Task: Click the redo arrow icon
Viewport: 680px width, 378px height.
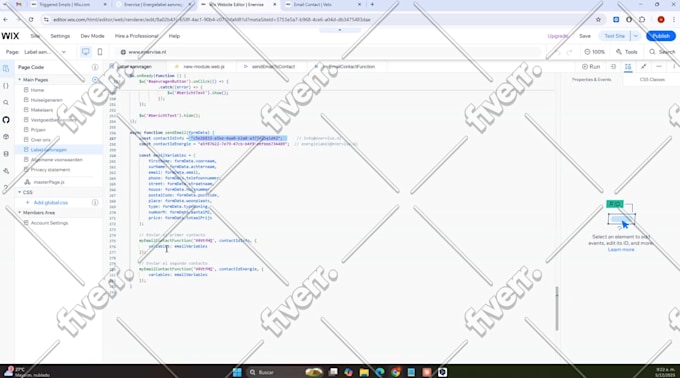Action: click(569, 52)
